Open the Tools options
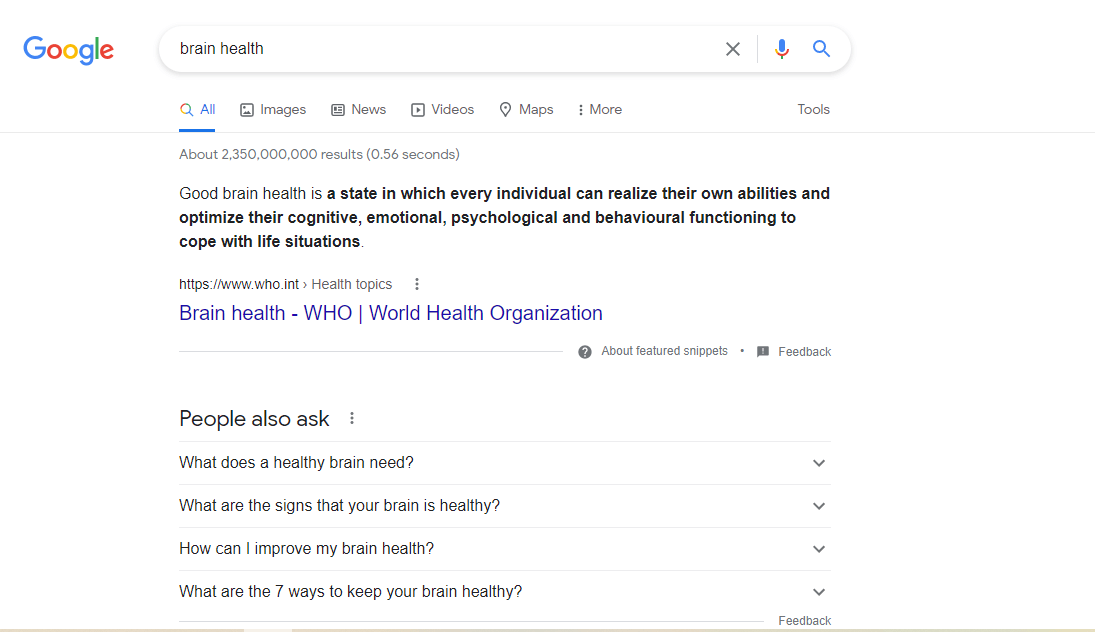Screen dimensions: 1095x632 tap(814, 110)
